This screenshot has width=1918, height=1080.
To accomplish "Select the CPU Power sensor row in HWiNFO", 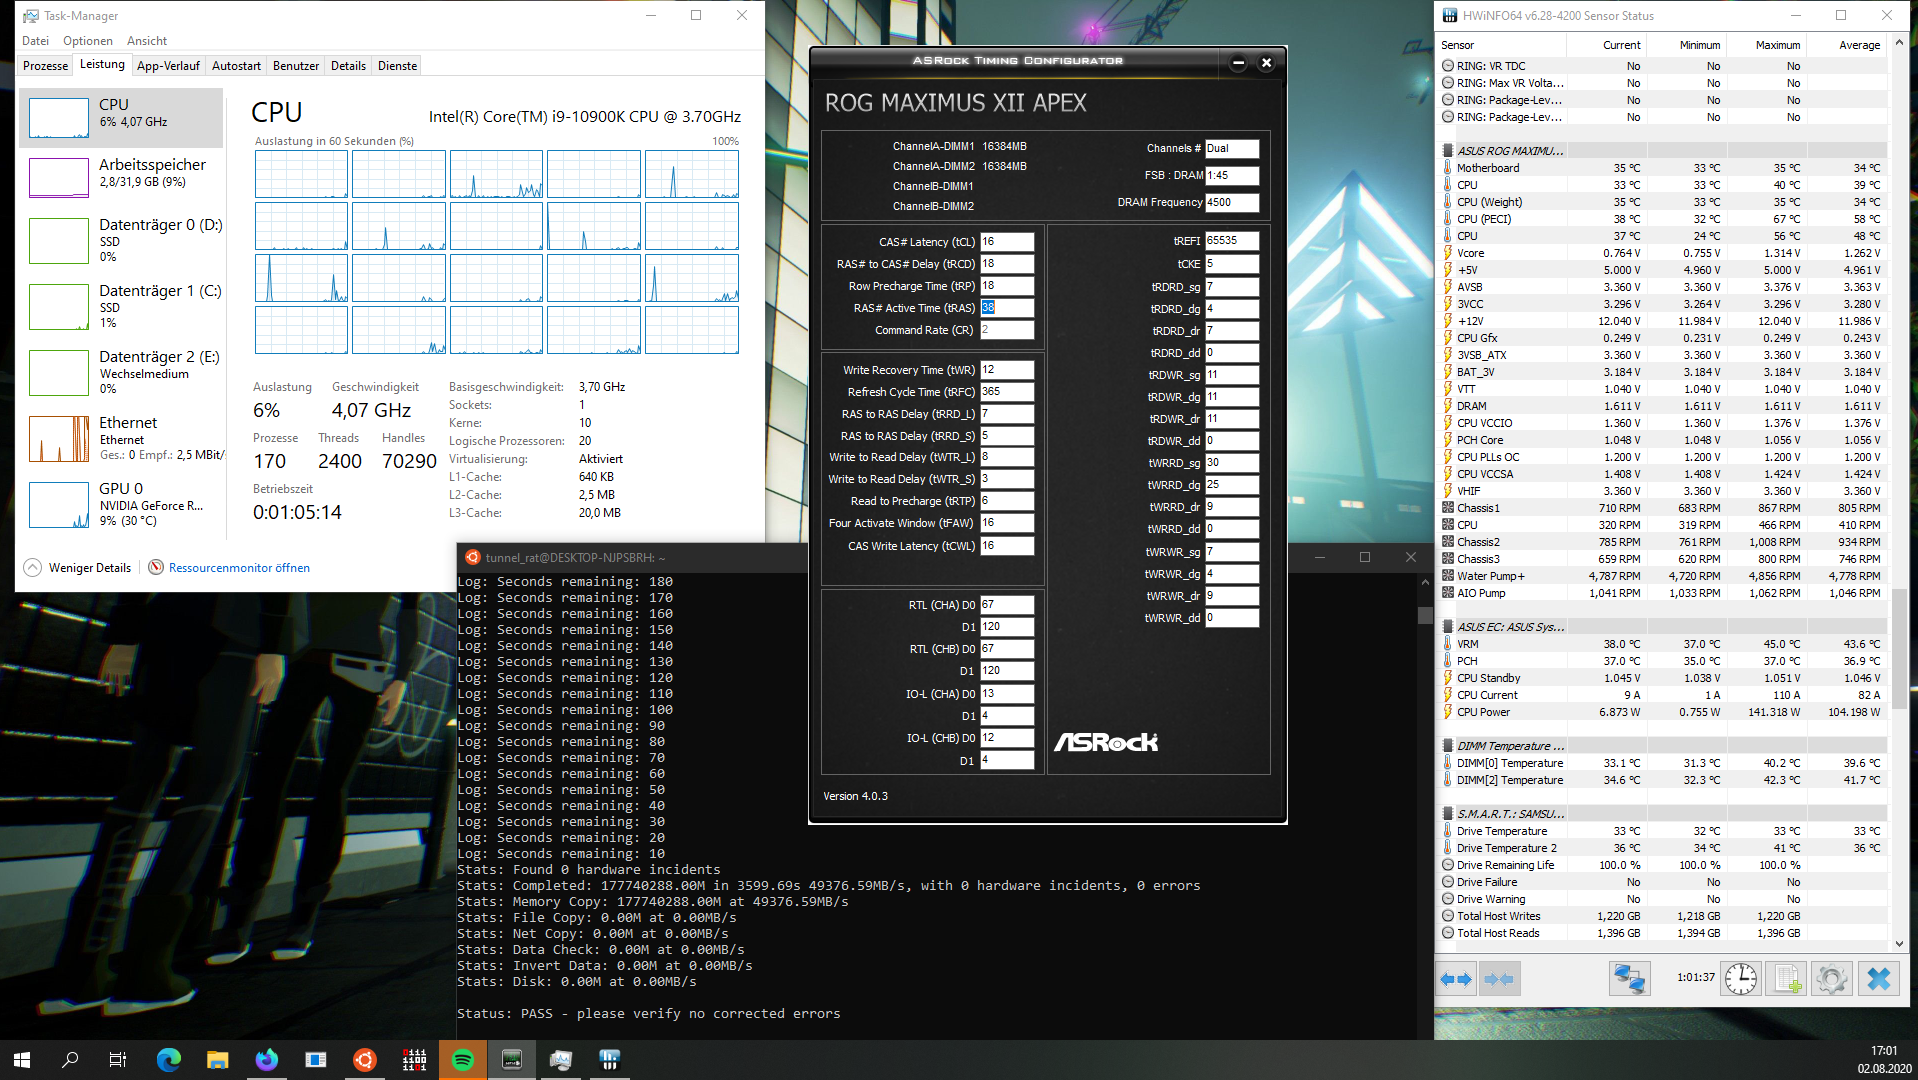I will point(1662,713).
